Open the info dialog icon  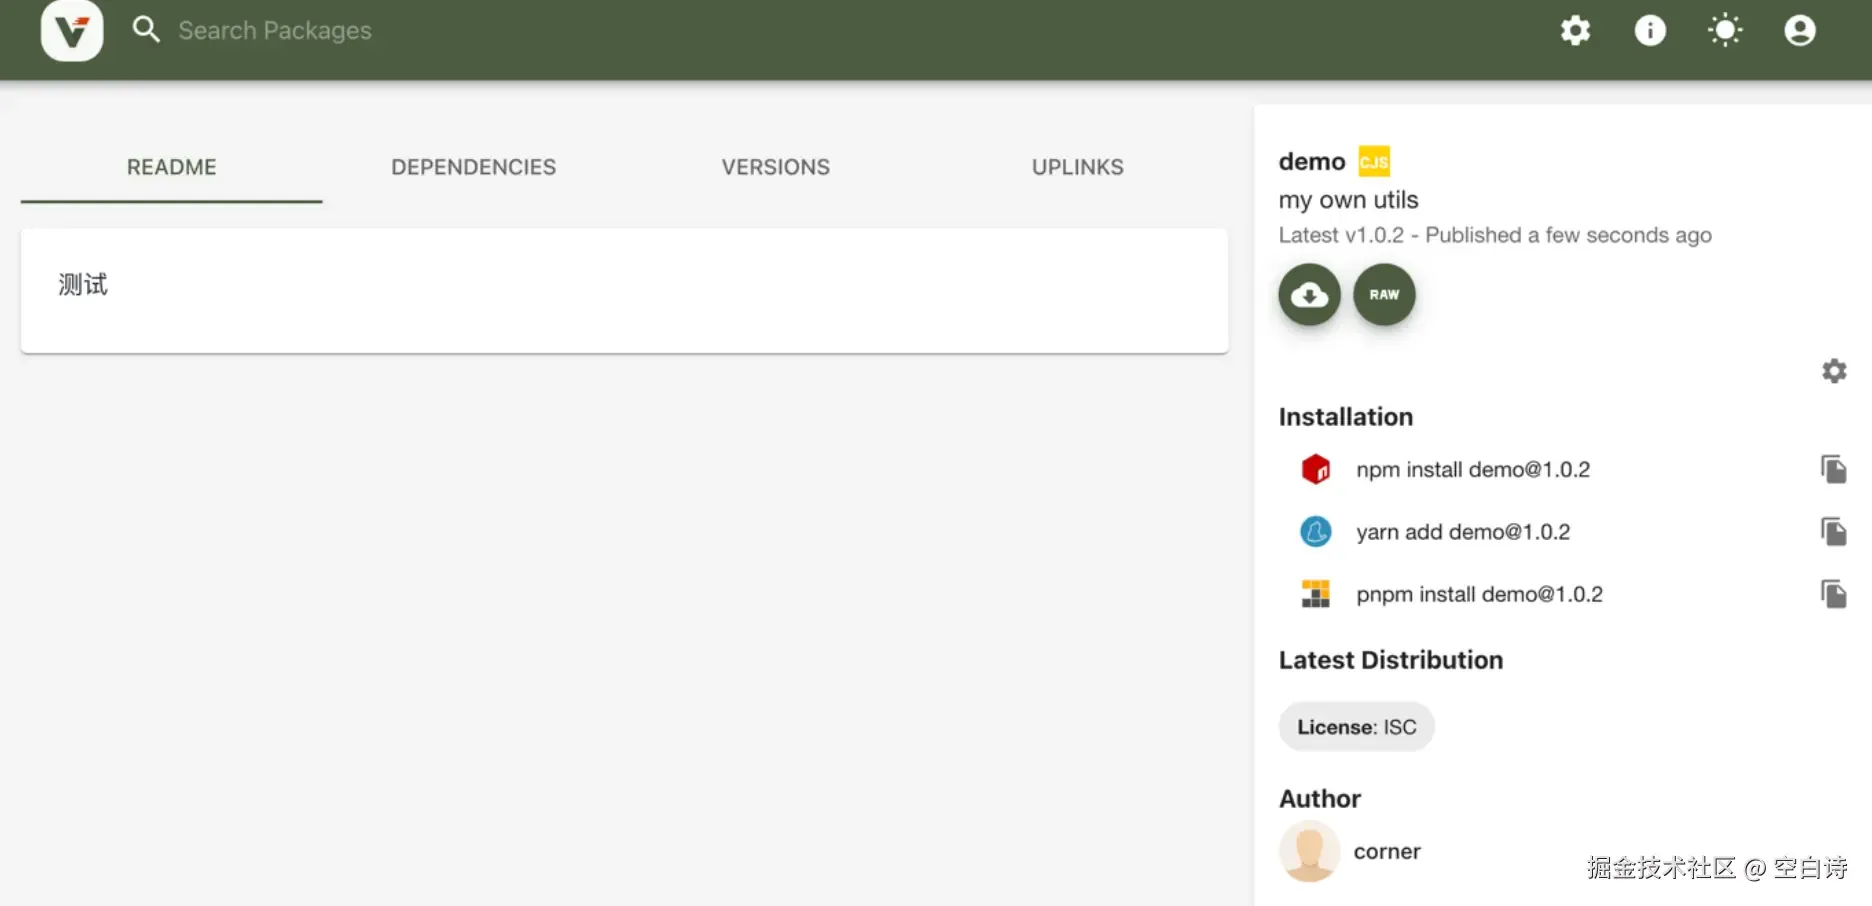tap(1650, 30)
